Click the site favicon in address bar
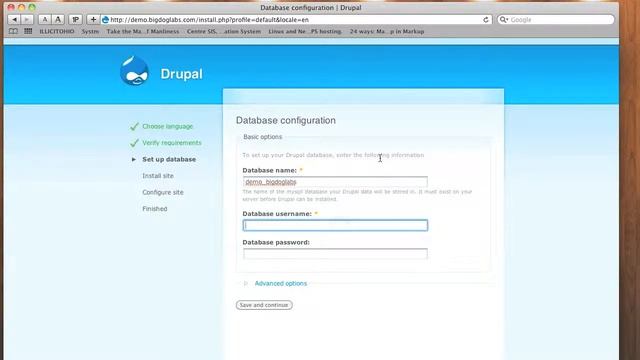640x360 pixels. pyautogui.click(x=105, y=20)
